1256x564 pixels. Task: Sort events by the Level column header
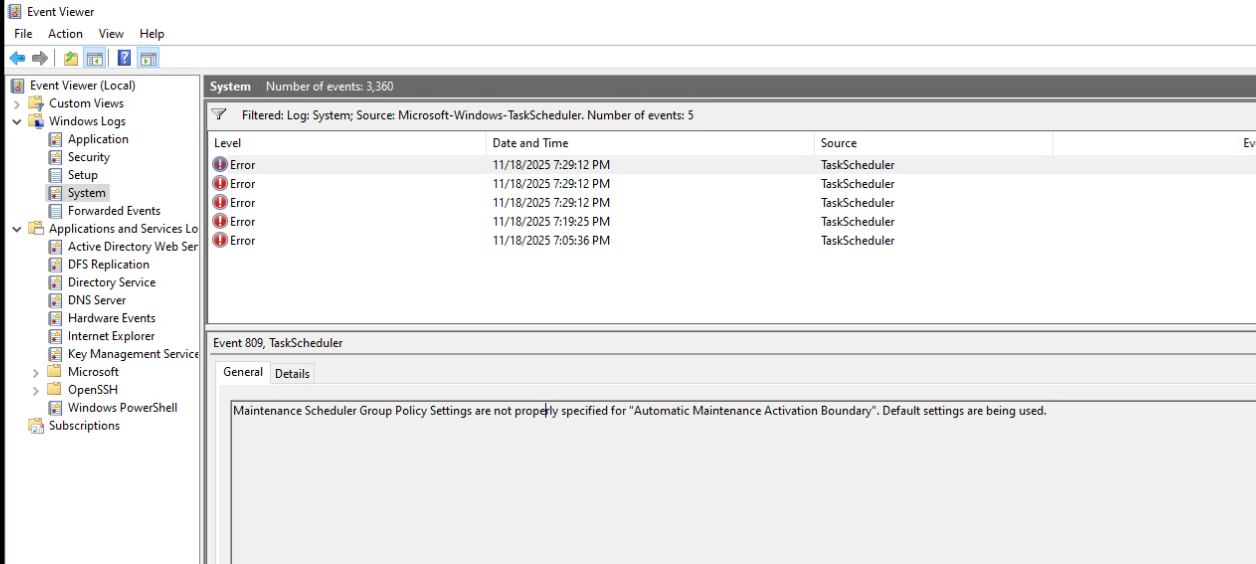(x=346, y=143)
